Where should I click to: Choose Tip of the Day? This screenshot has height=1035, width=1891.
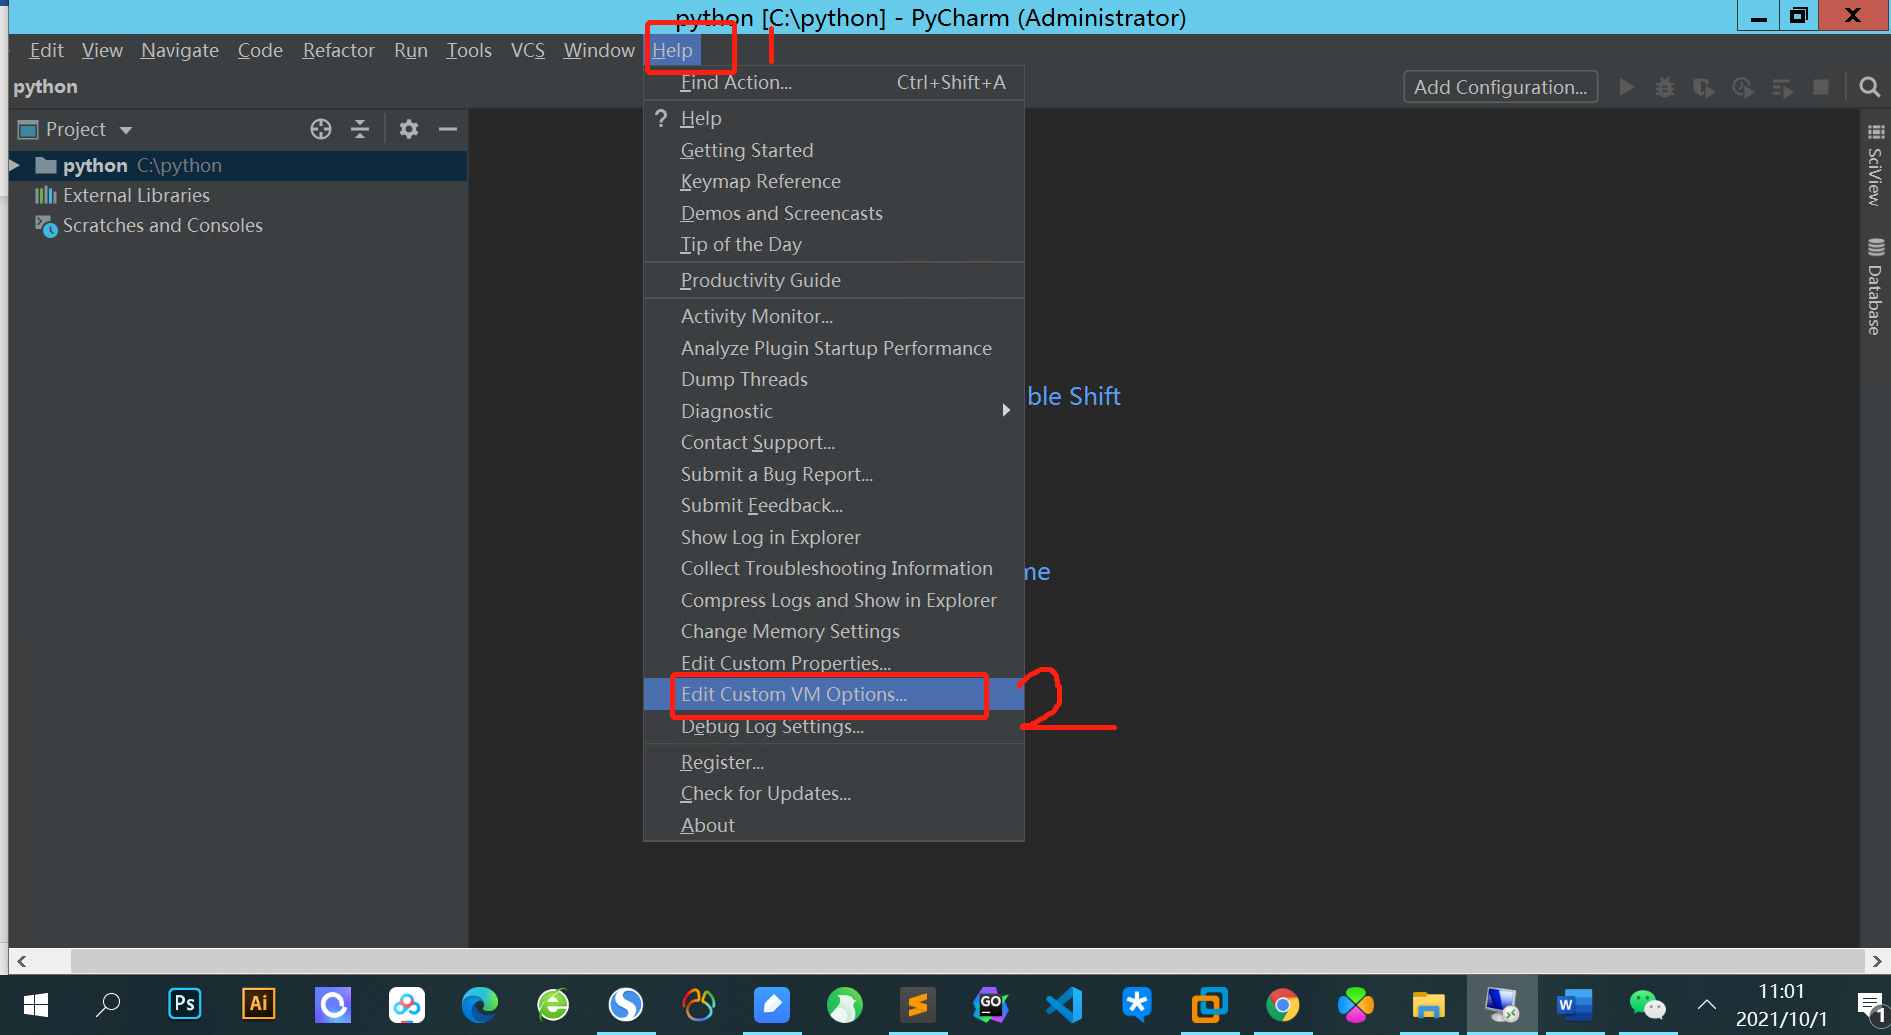tap(834, 244)
